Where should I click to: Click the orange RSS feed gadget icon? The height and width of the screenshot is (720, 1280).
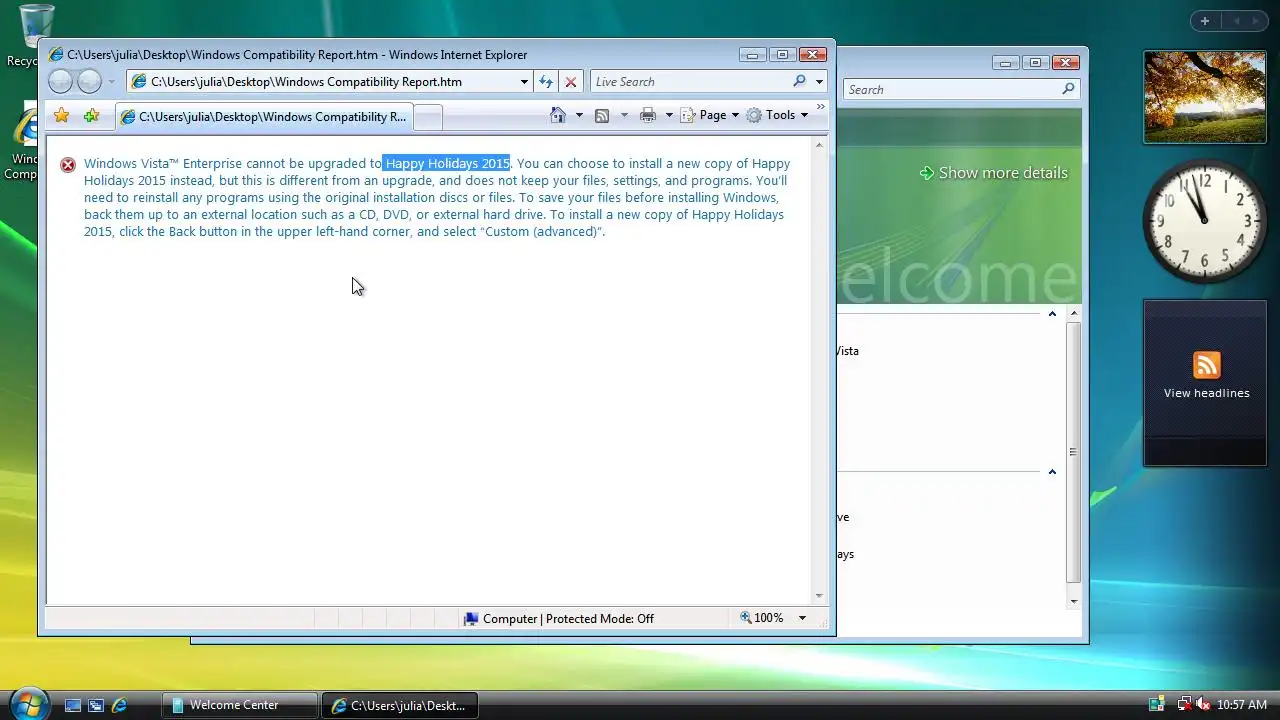point(1206,365)
